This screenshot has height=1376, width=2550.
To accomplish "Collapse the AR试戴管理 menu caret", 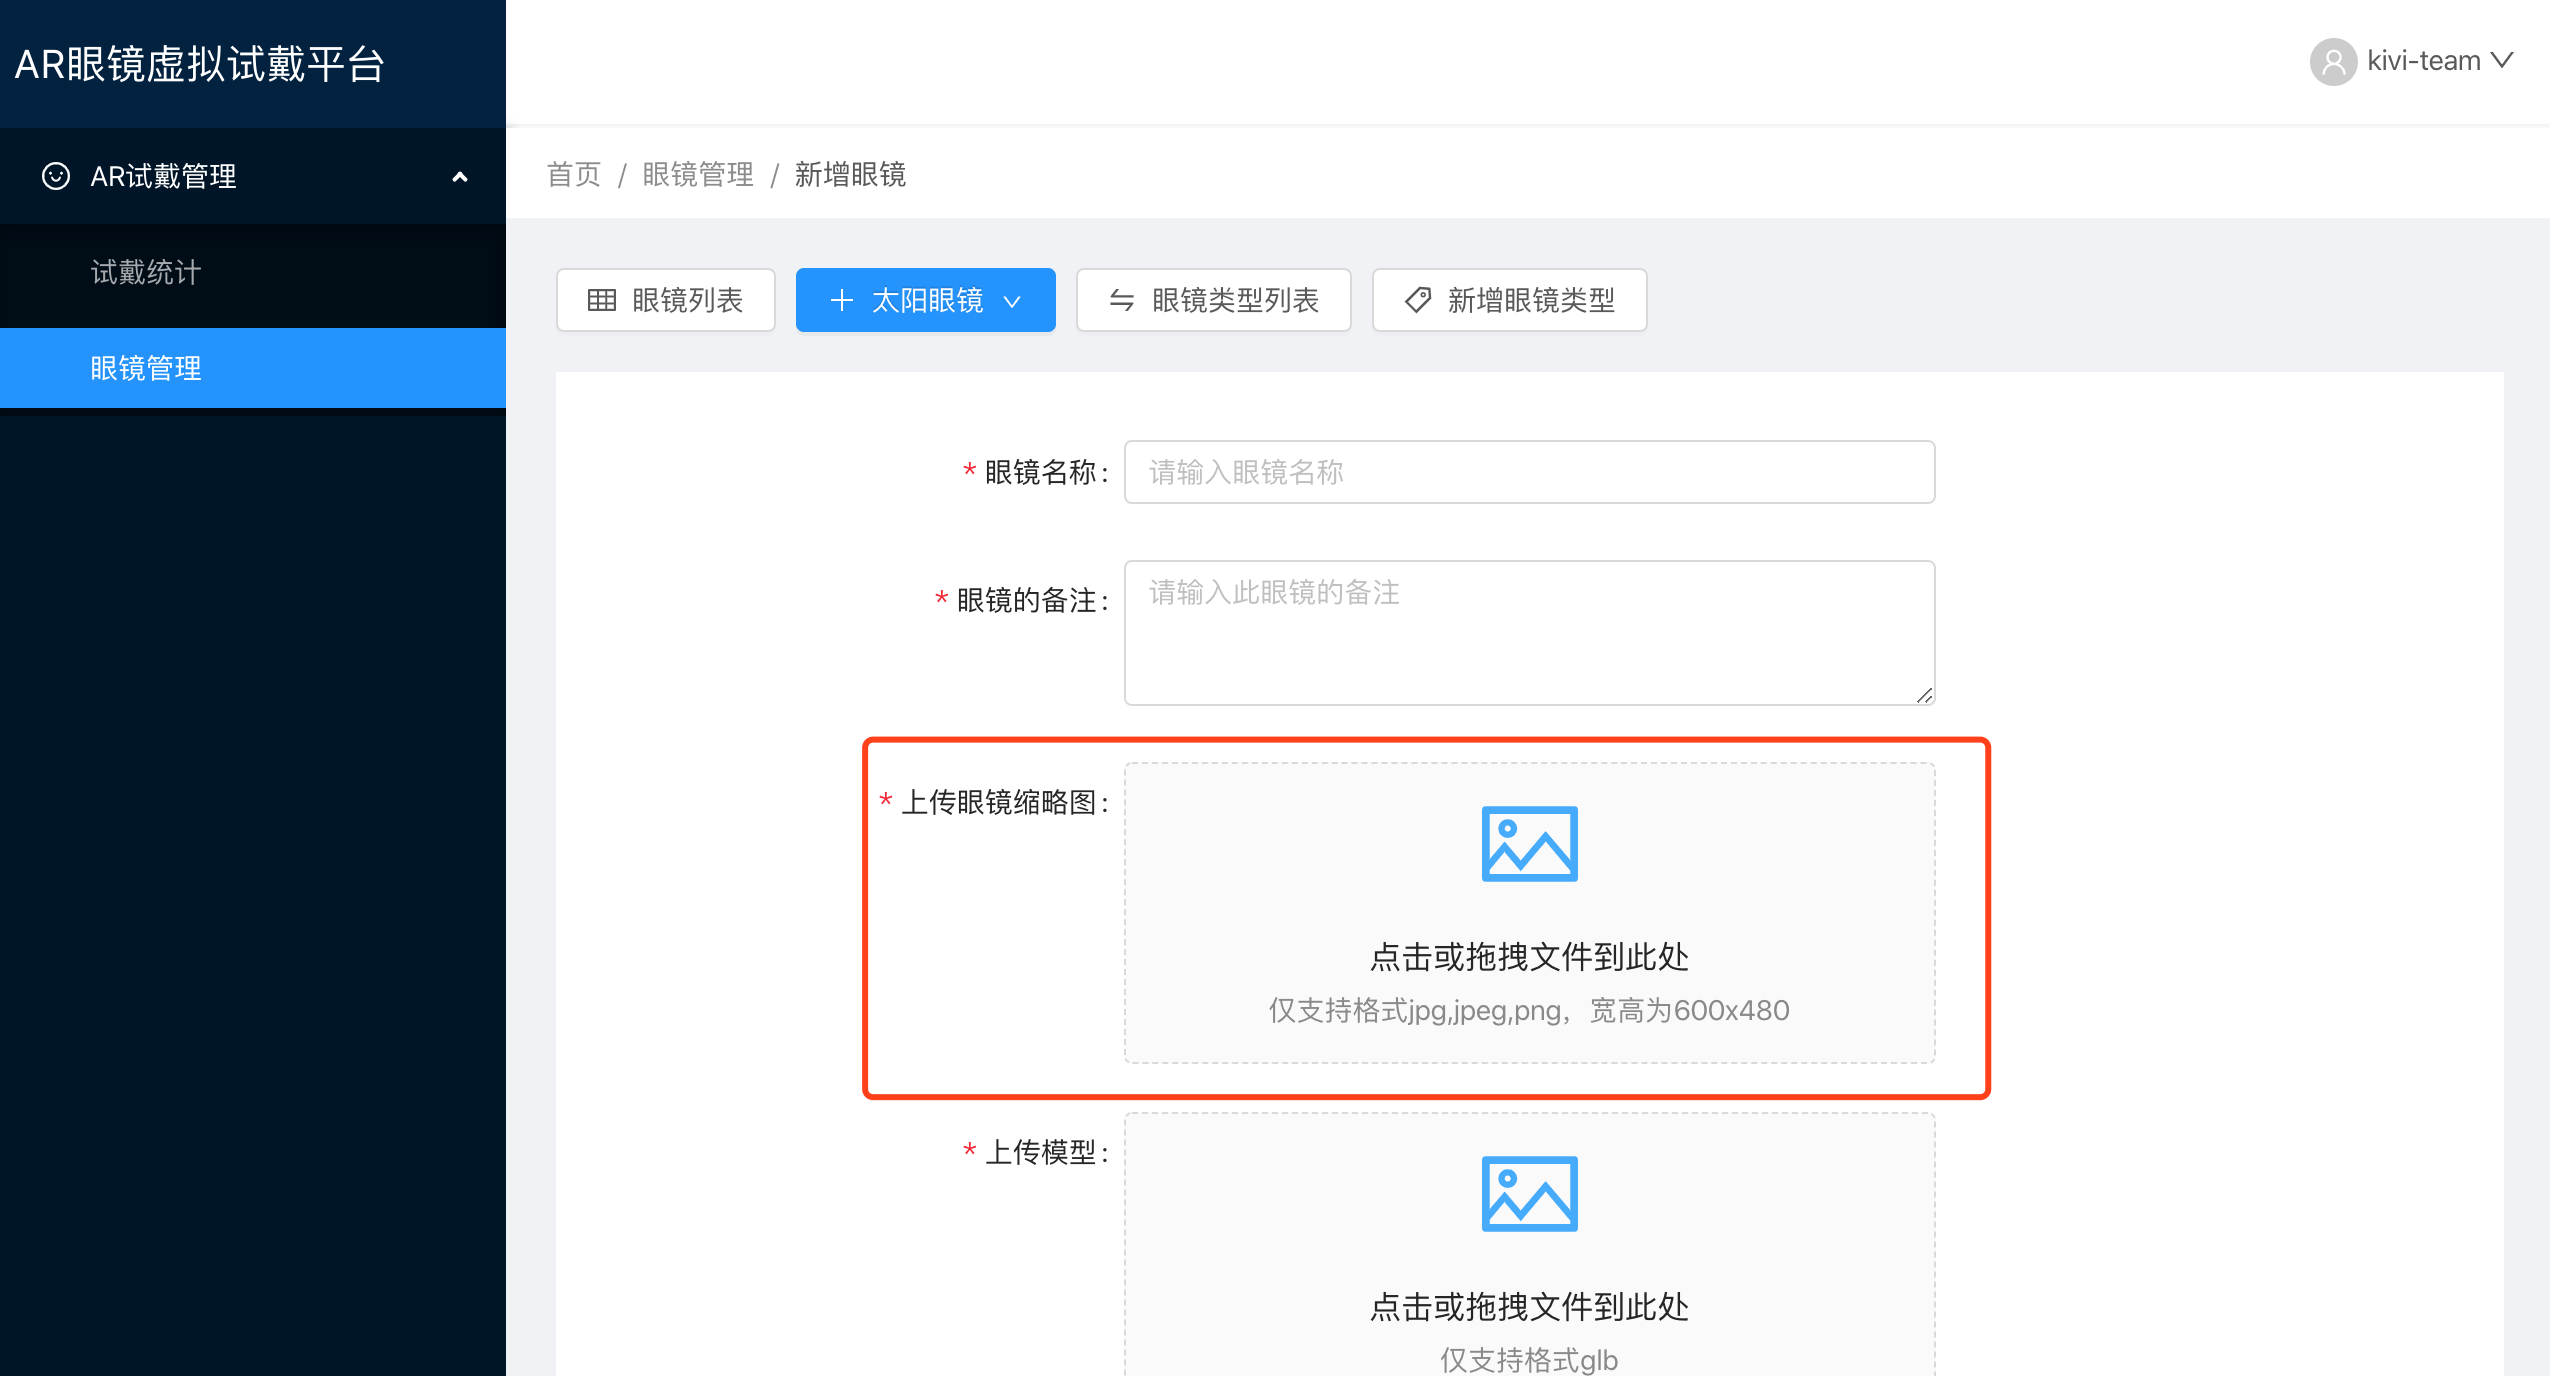I will [460, 177].
